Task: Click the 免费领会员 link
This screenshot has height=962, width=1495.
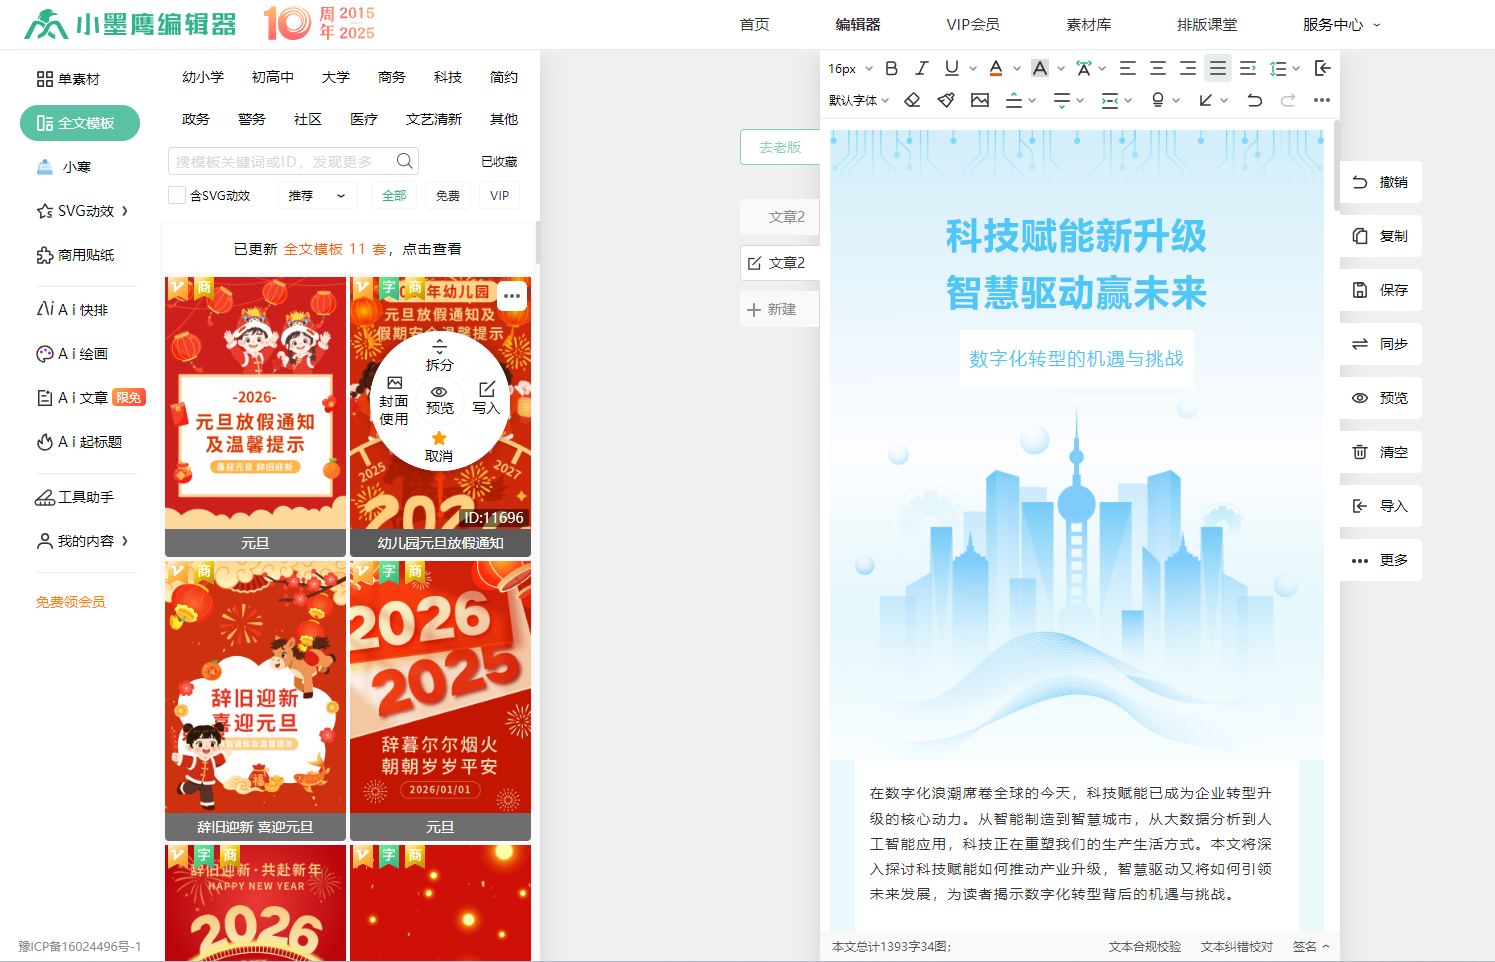Action: [71, 602]
